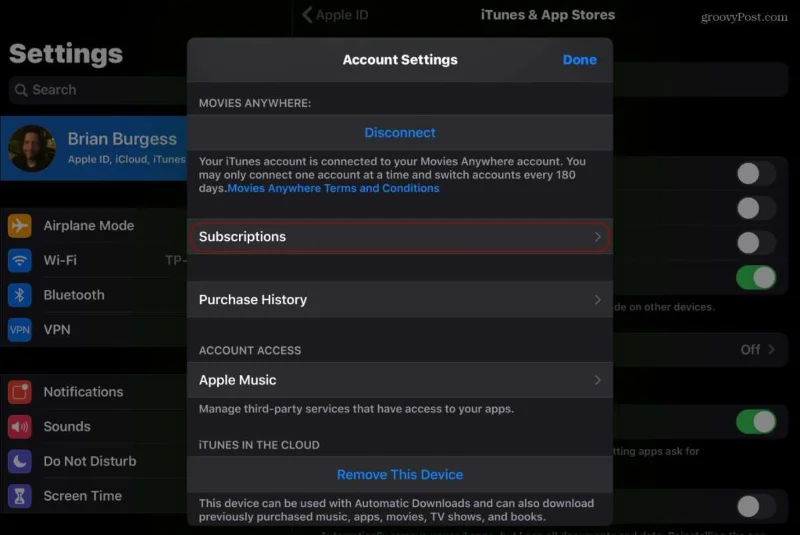Open Purchase History via its chevron
This screenshot has width=800, height=535.
tap(597, 299)
